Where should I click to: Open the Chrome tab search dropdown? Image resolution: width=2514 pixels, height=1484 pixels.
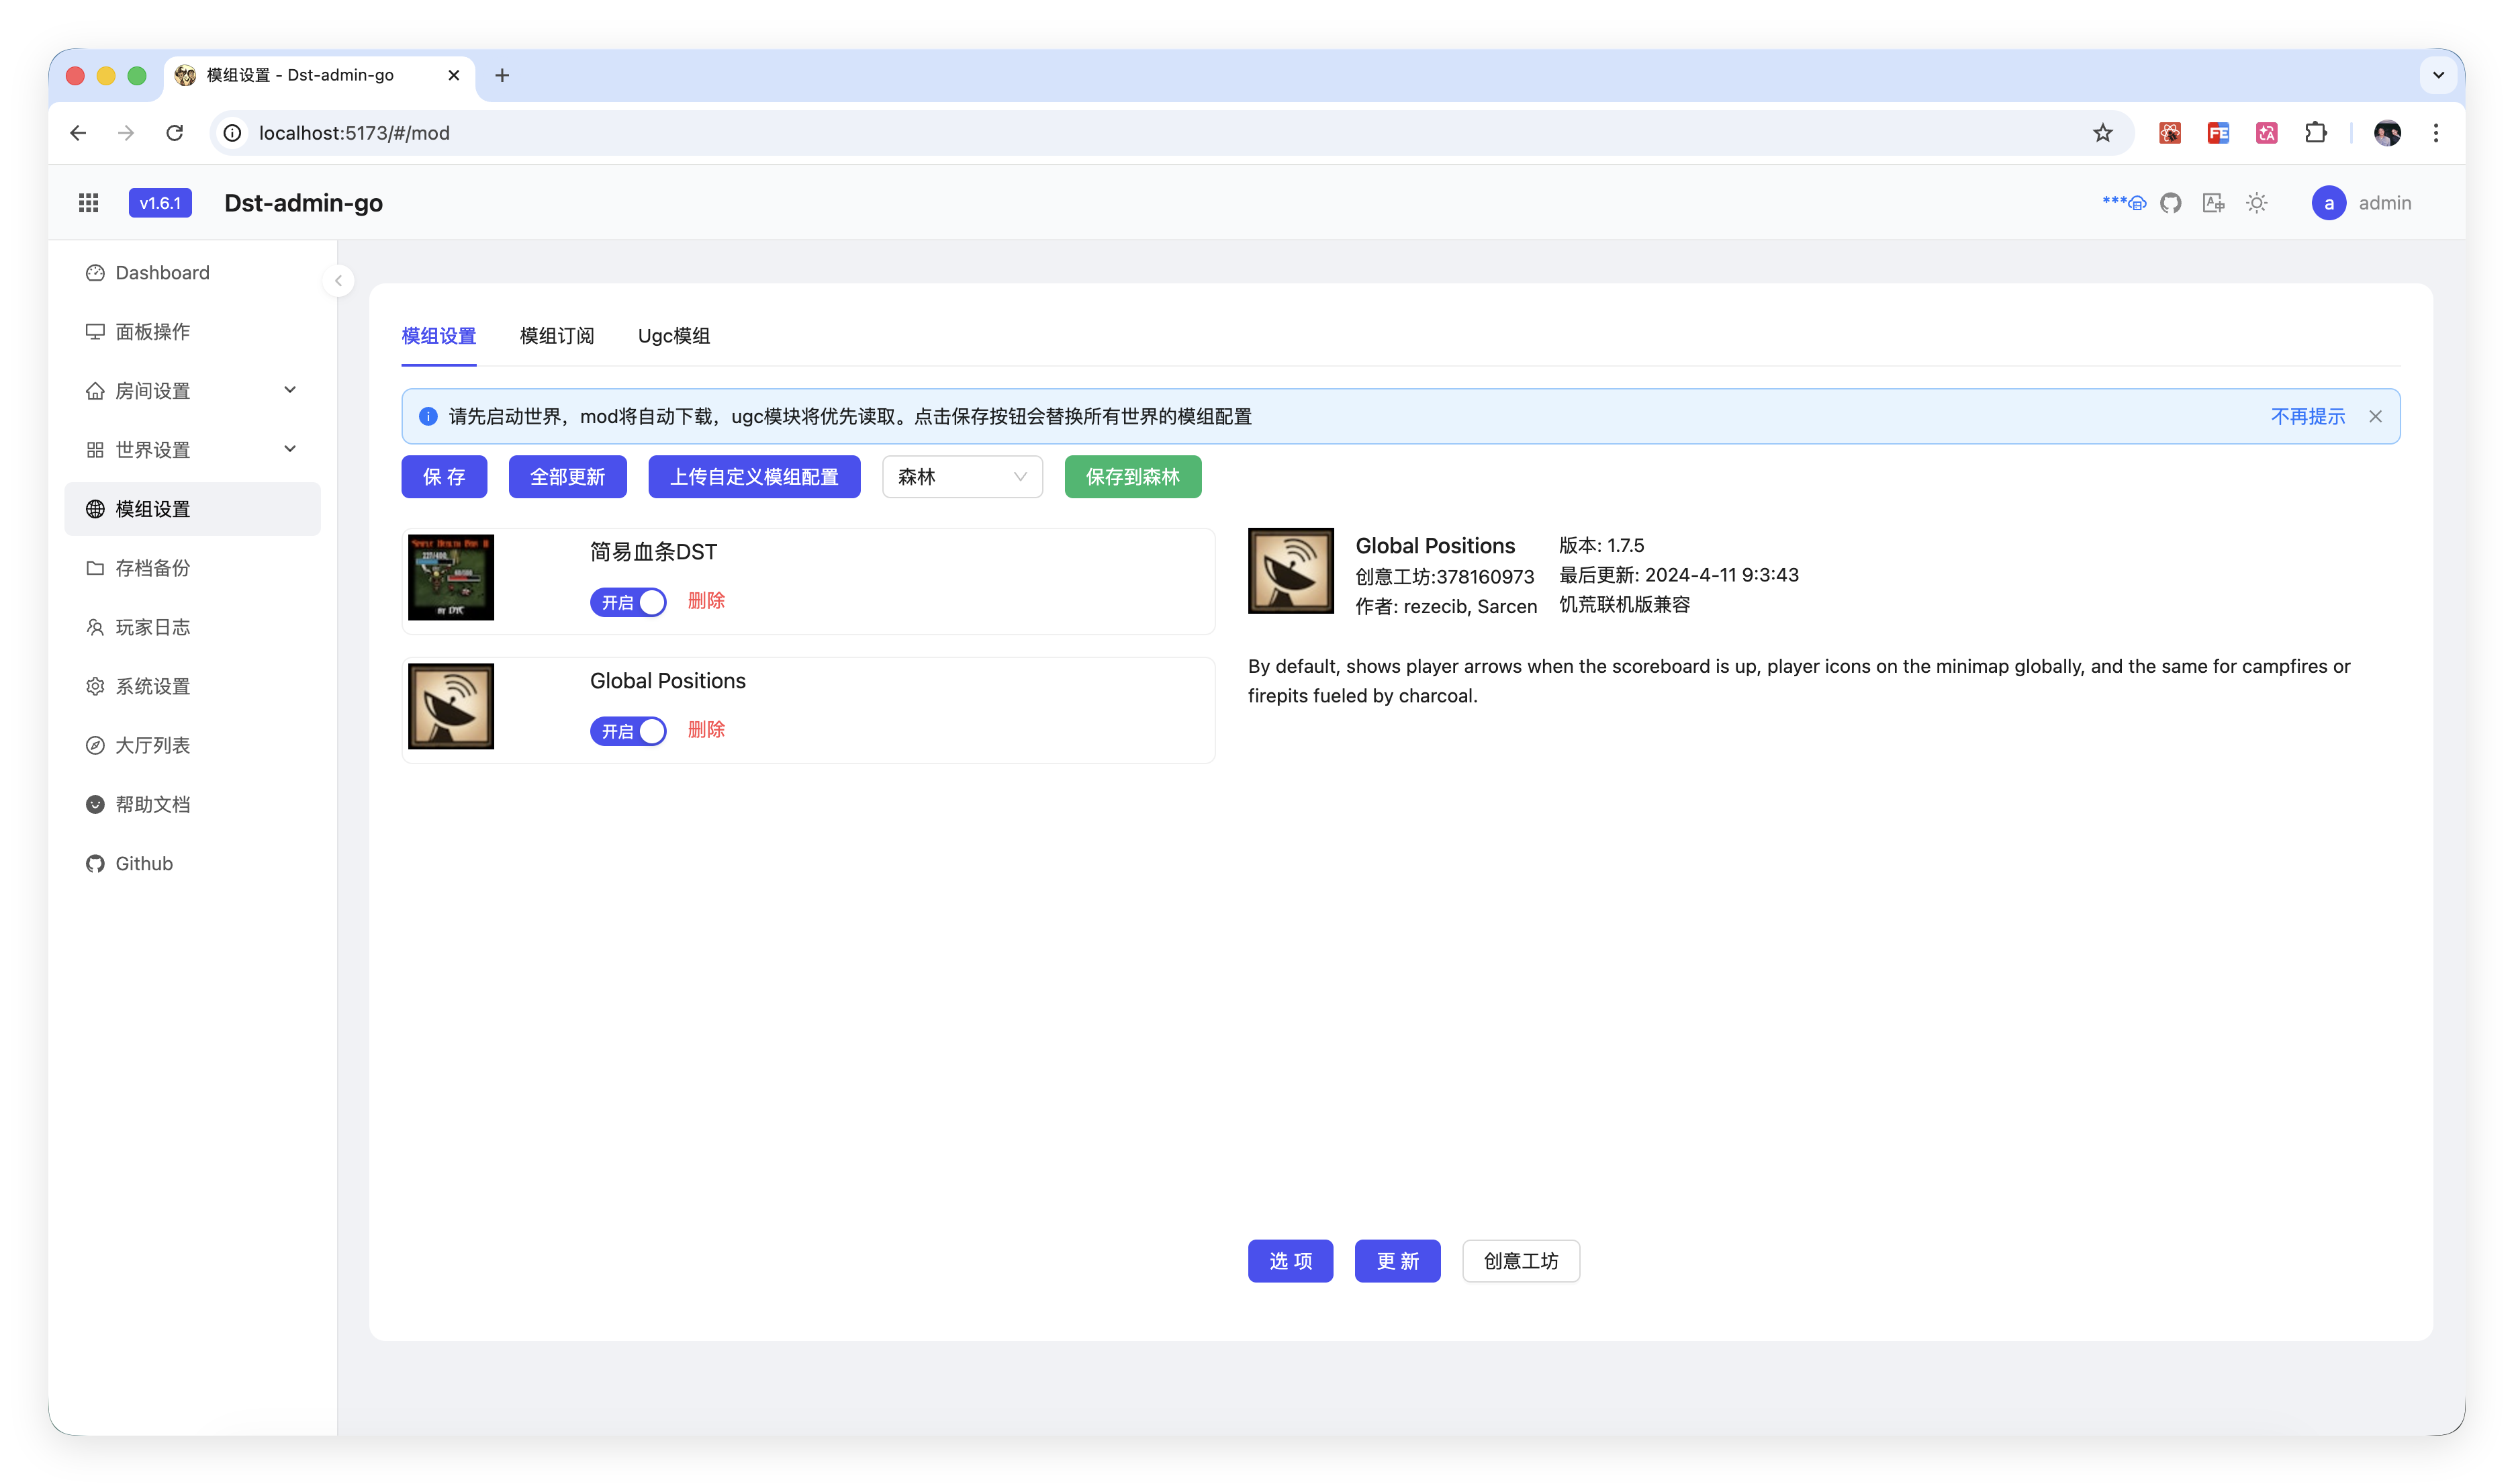tap(2439, 75)
